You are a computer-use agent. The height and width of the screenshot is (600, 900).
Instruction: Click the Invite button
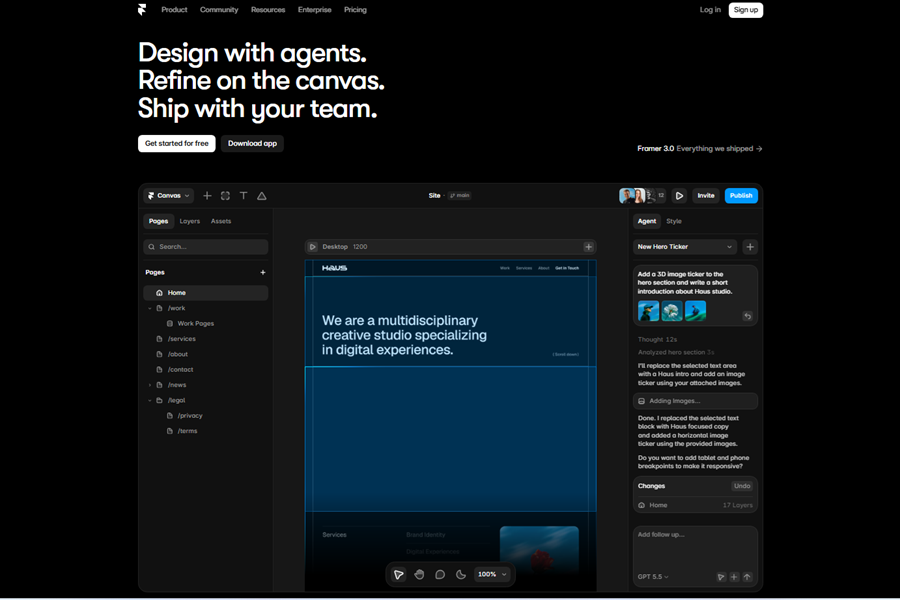[706, 196]
